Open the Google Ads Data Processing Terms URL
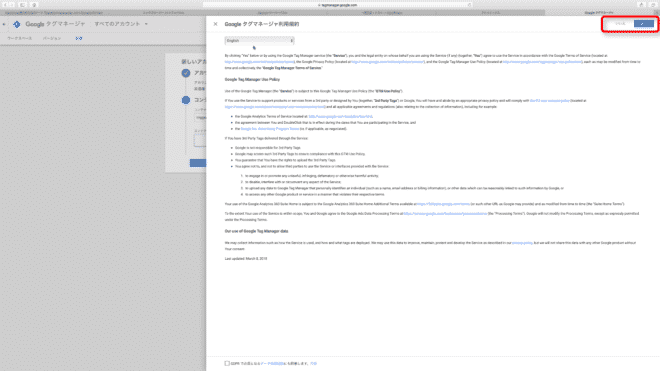 445,214
